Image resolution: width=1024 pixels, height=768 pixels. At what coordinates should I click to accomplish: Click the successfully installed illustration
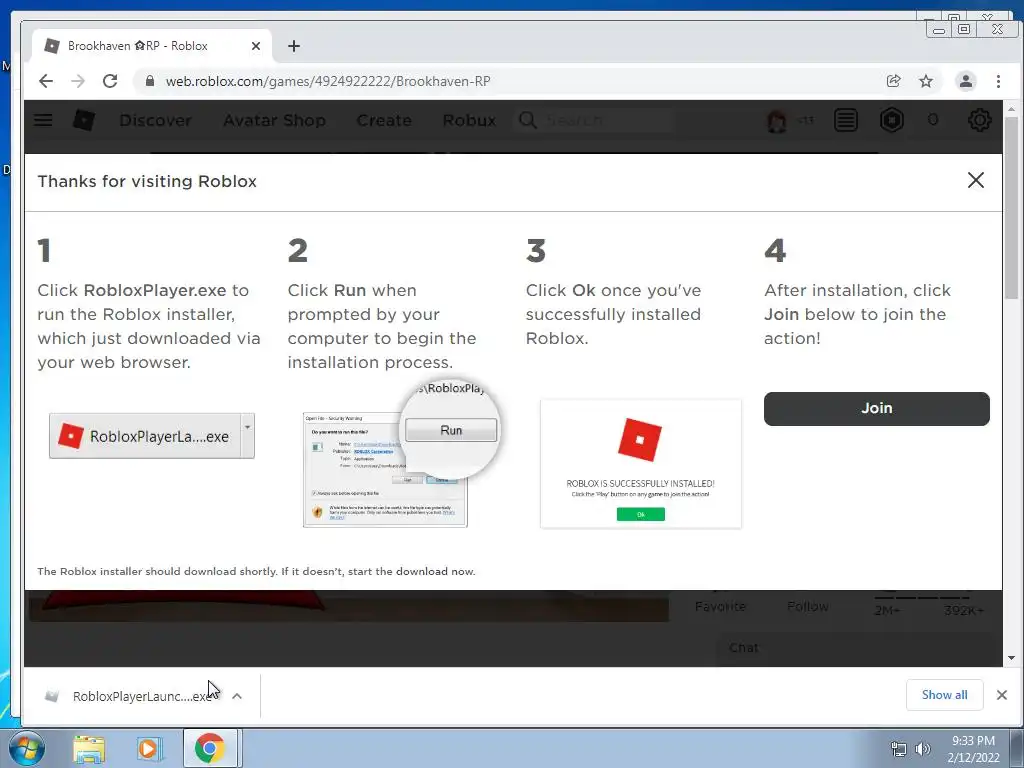click(641, 464)
